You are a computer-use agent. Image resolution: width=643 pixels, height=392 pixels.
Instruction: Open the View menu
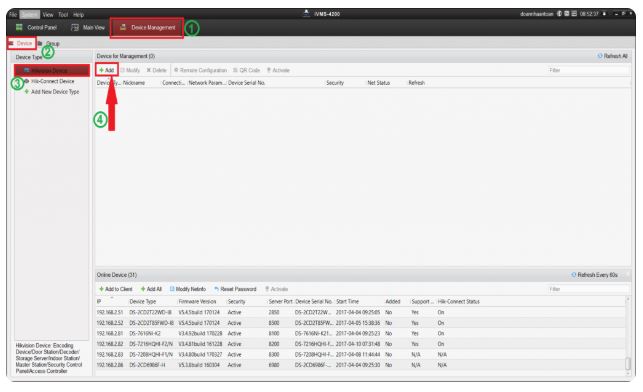click(48, 15)
